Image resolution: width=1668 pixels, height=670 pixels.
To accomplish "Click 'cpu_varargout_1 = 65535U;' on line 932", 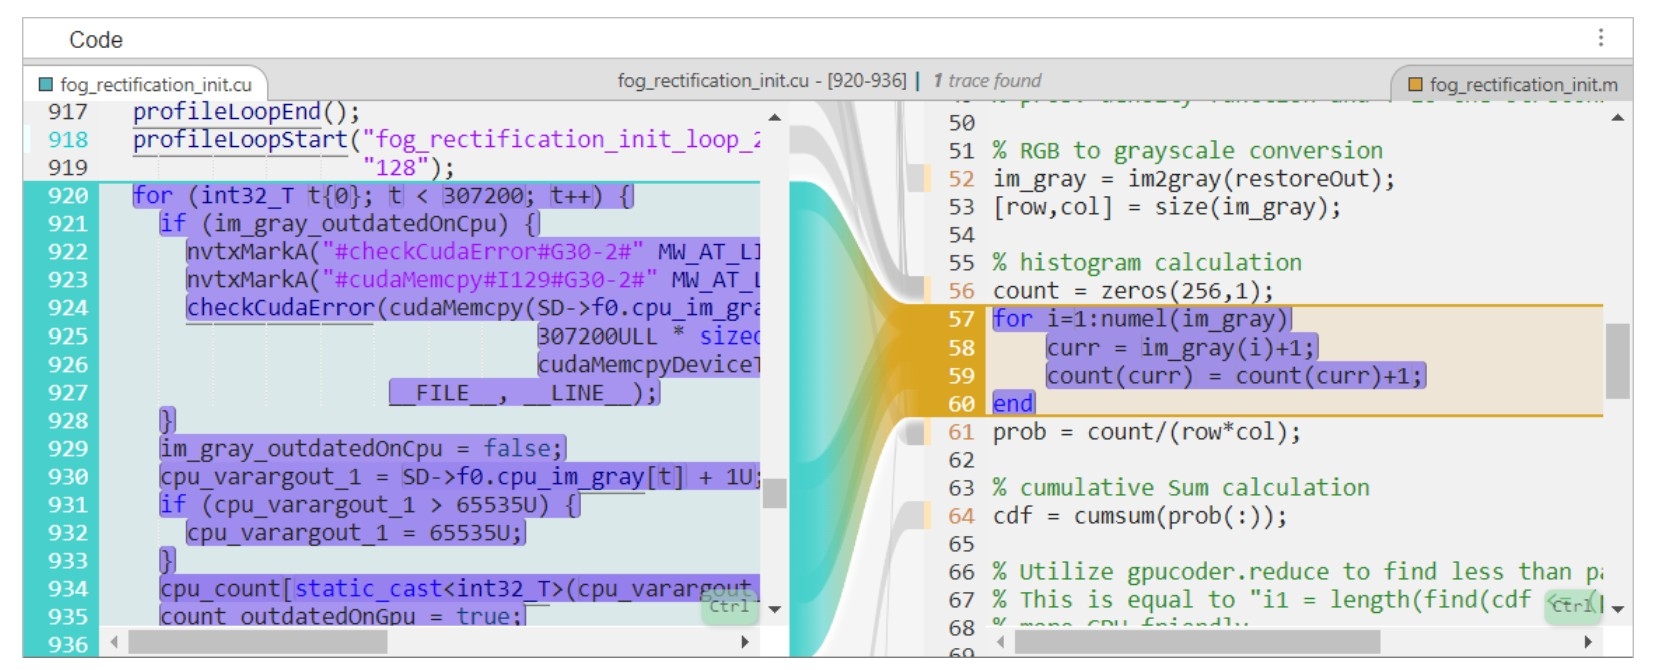I will [355, 532].
